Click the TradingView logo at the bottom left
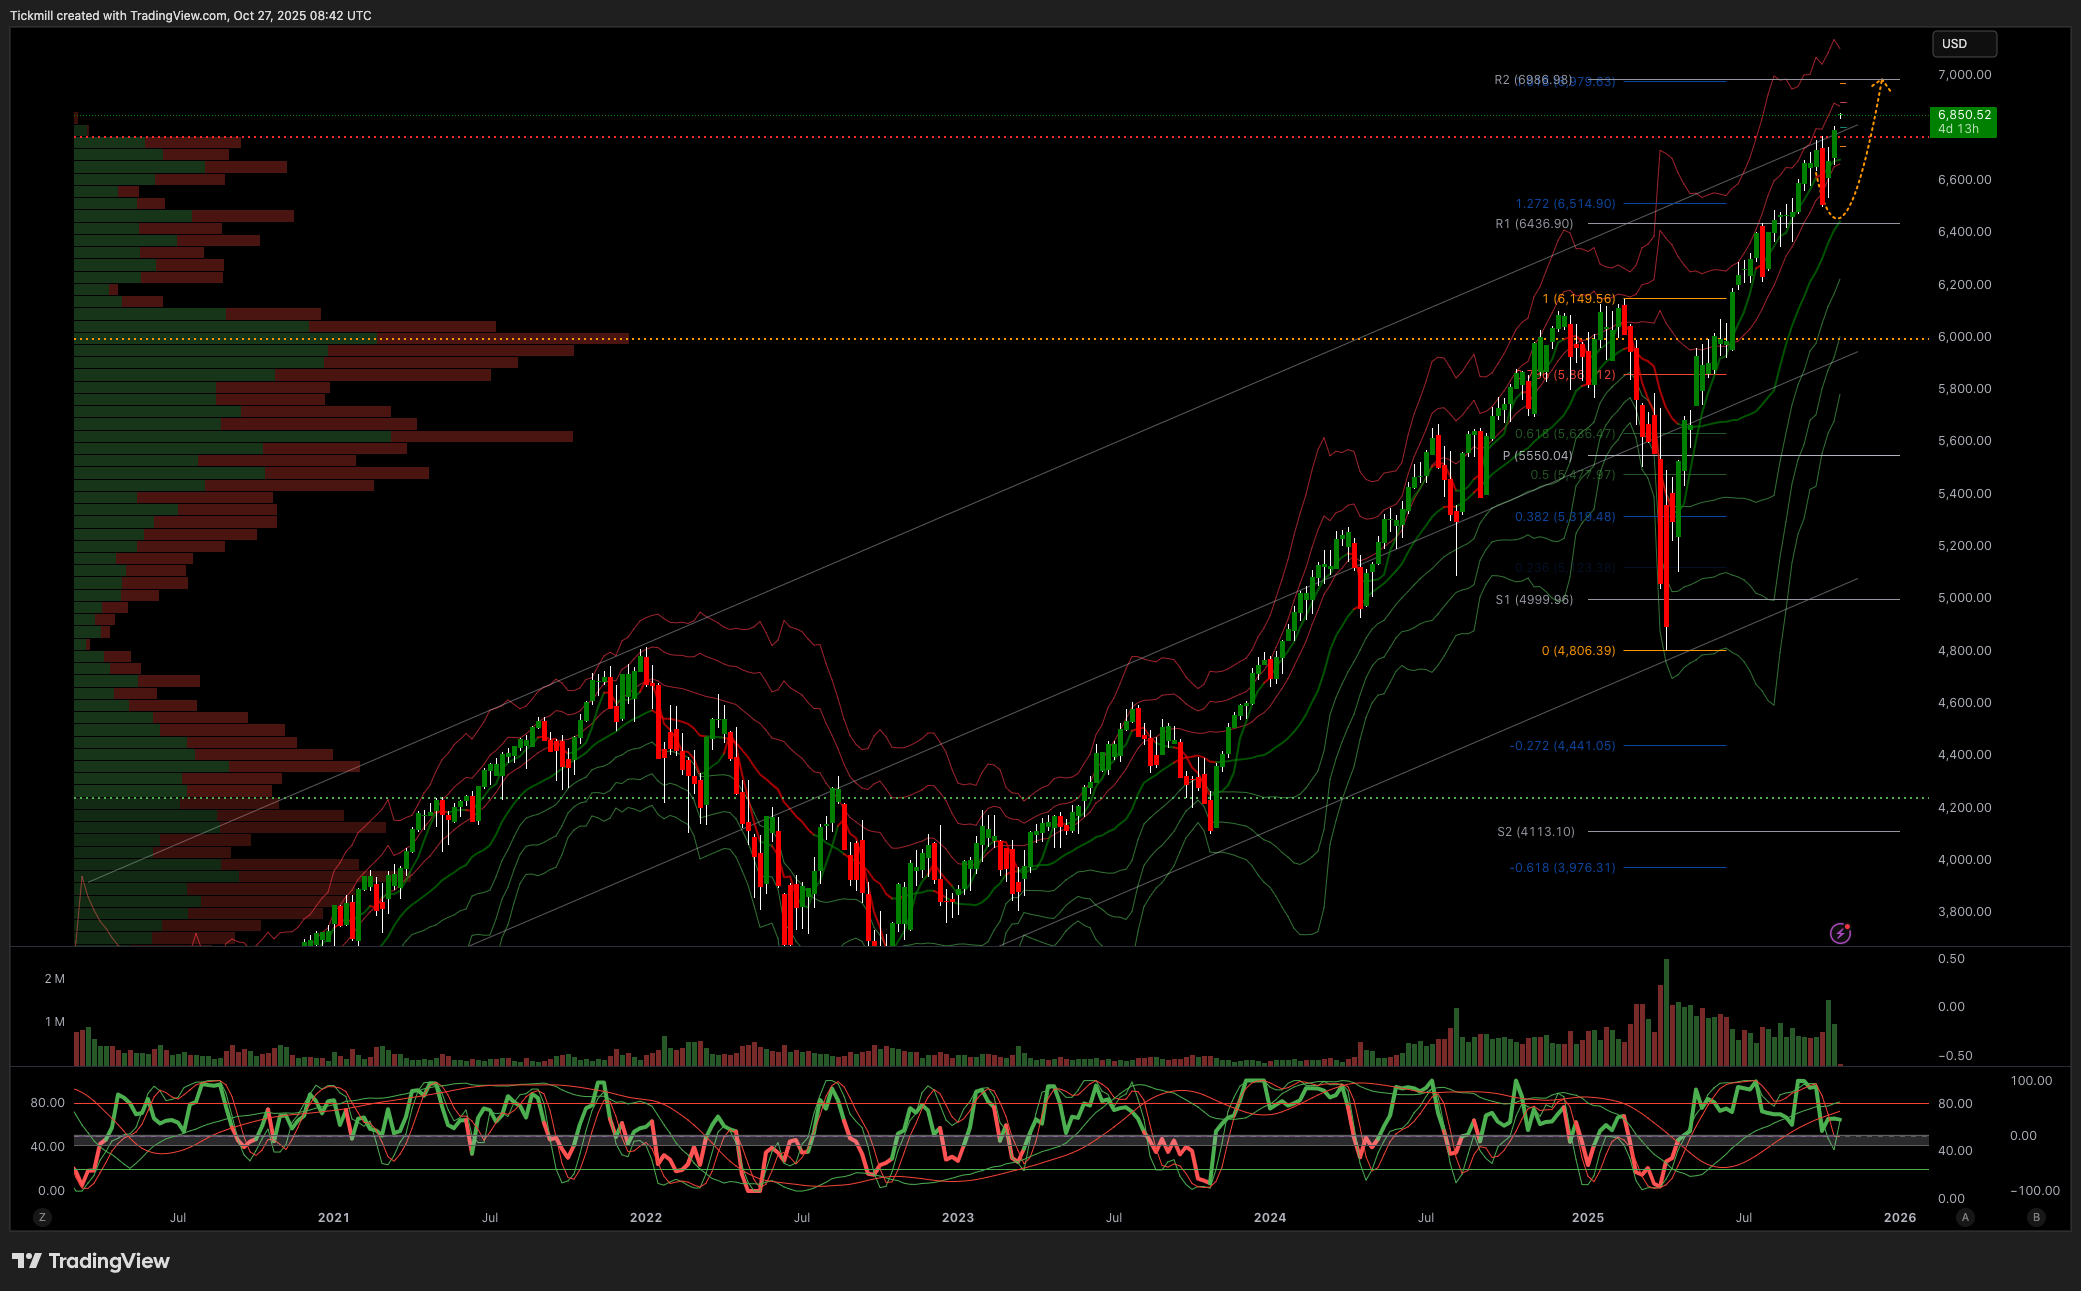 (91, 1261)
